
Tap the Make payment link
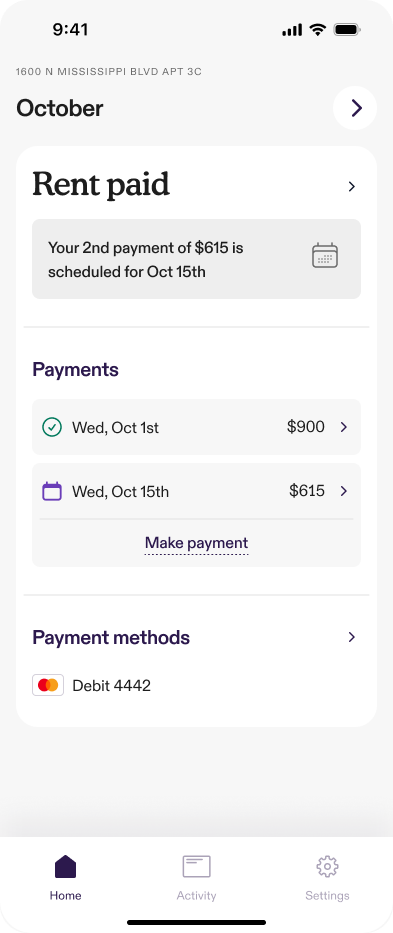point(196,543)
